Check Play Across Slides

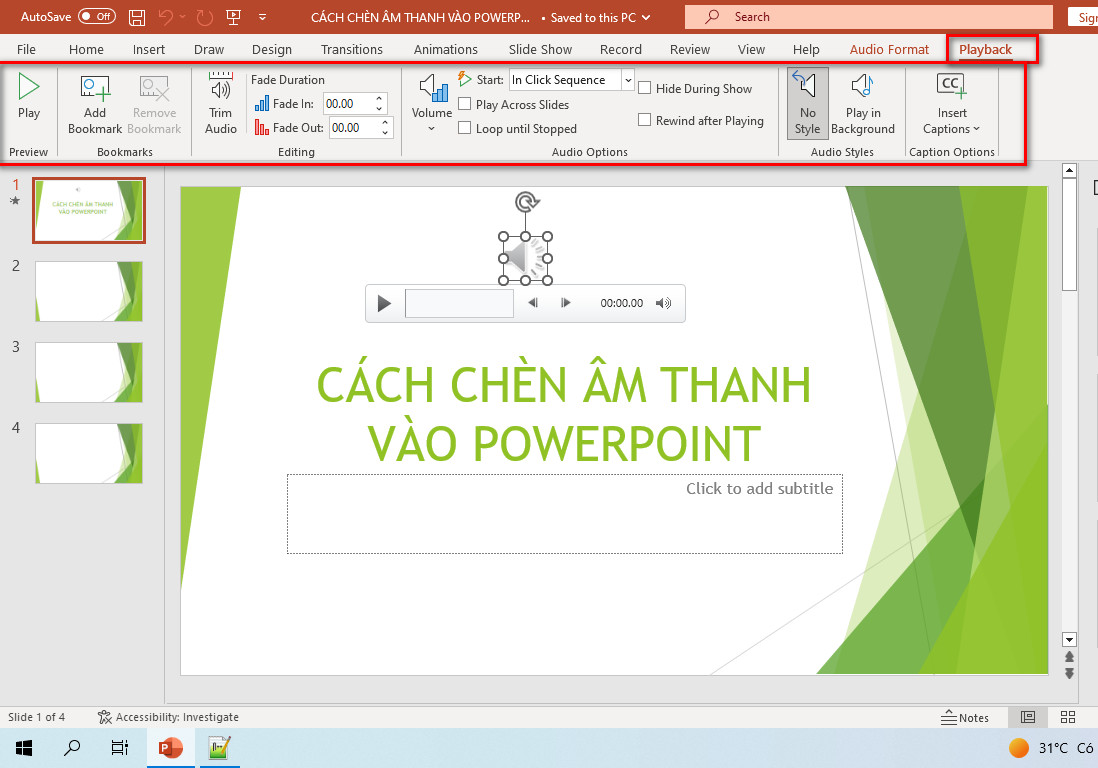point(464,104)
